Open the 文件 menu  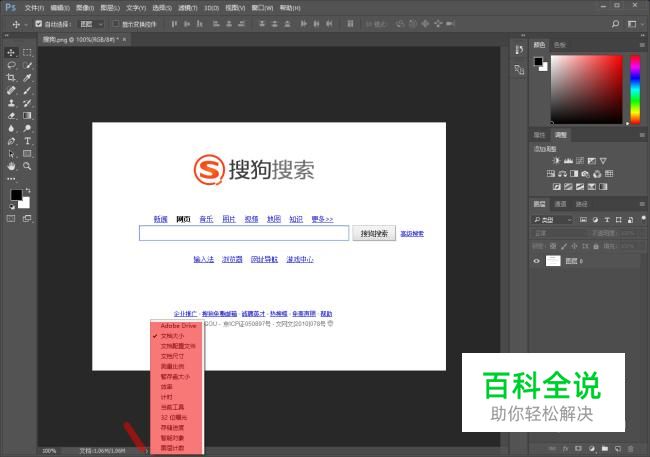(34, 8)
